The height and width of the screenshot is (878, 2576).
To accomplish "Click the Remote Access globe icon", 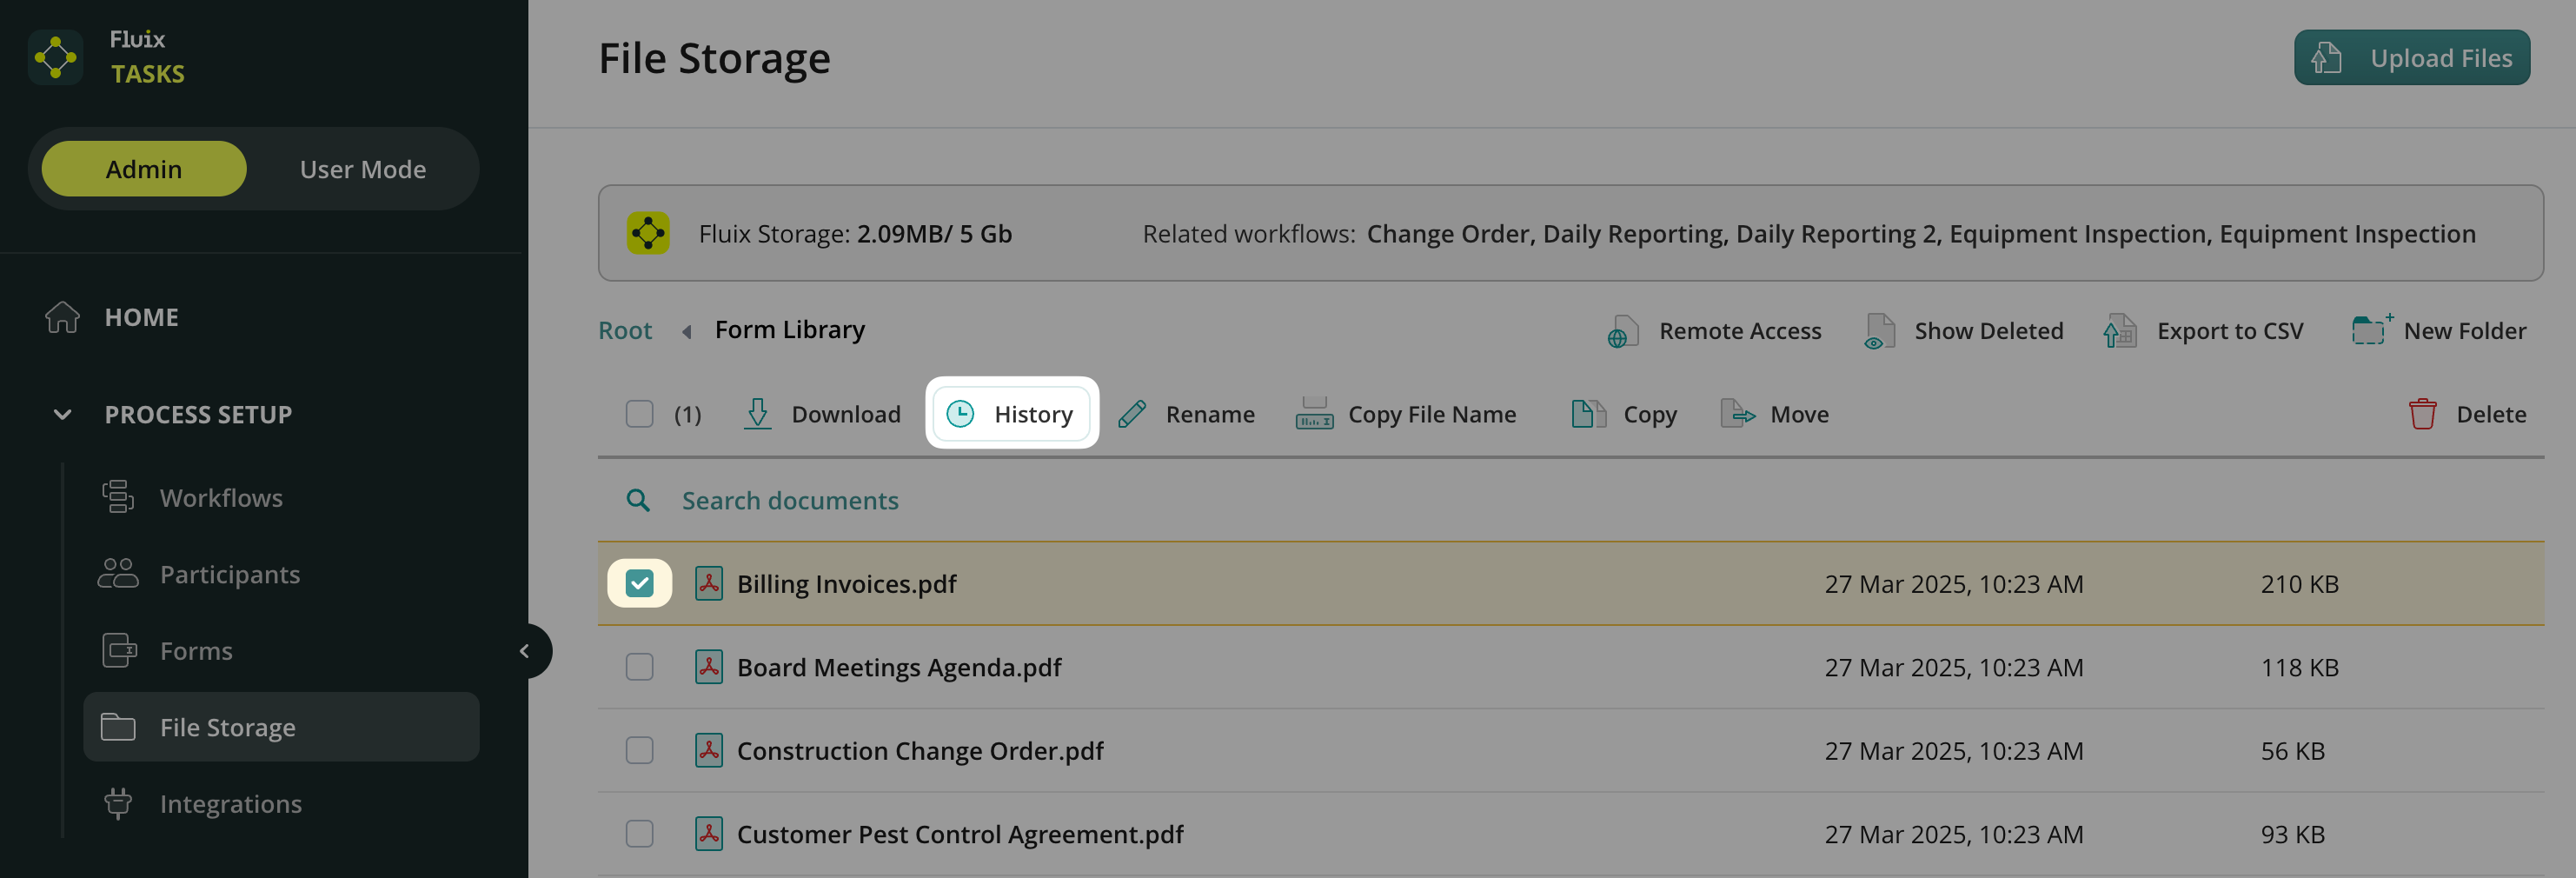I will point(1621,332).
